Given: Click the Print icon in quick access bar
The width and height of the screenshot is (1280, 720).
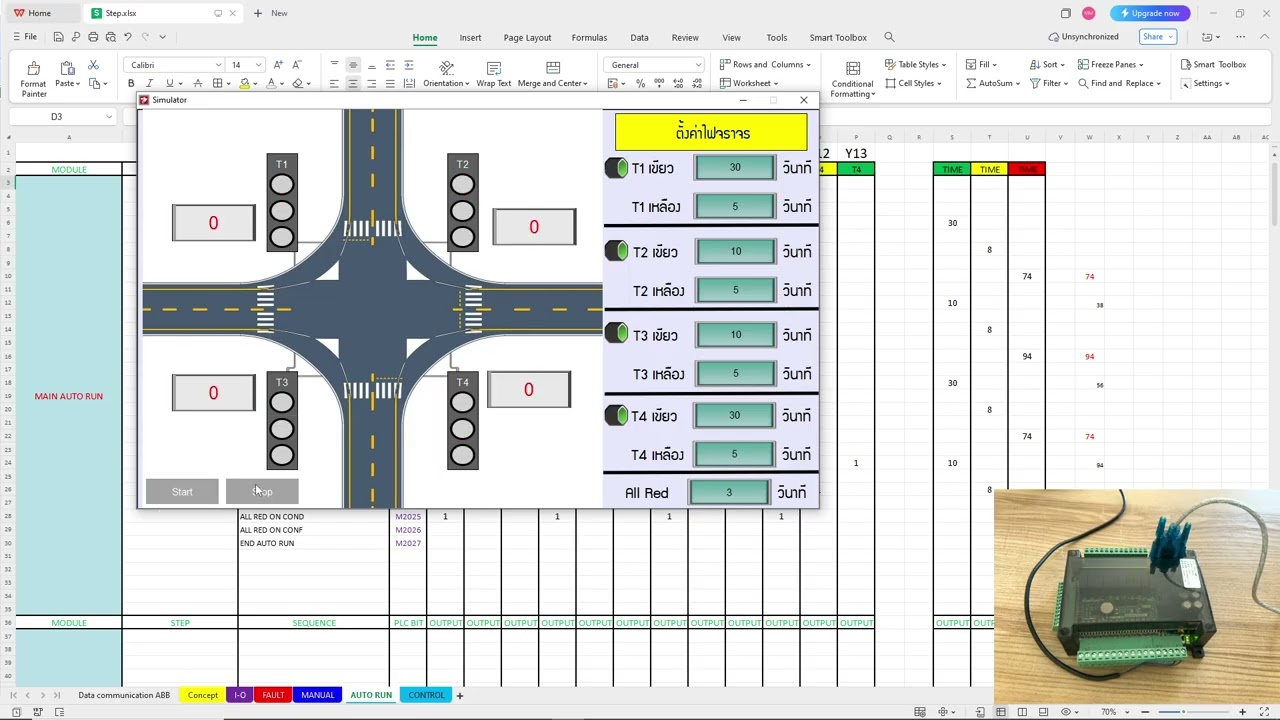Looking at the screenshot, I should pos(93,37).
